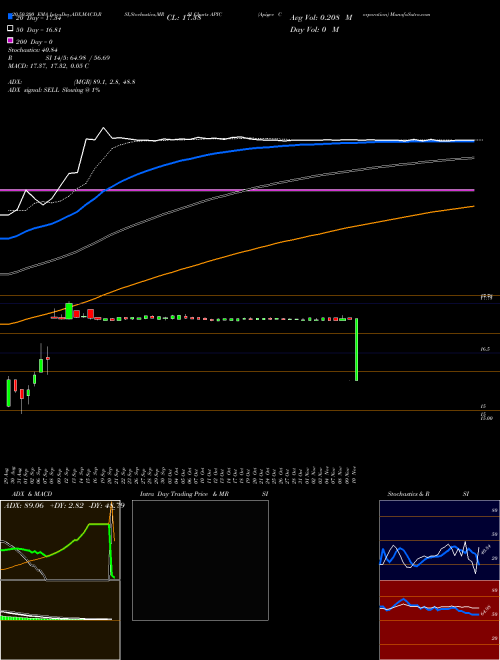The image size is (500, 660).
Task: Click the horizontal magenta 200 Day line
Action: (237, 190)
